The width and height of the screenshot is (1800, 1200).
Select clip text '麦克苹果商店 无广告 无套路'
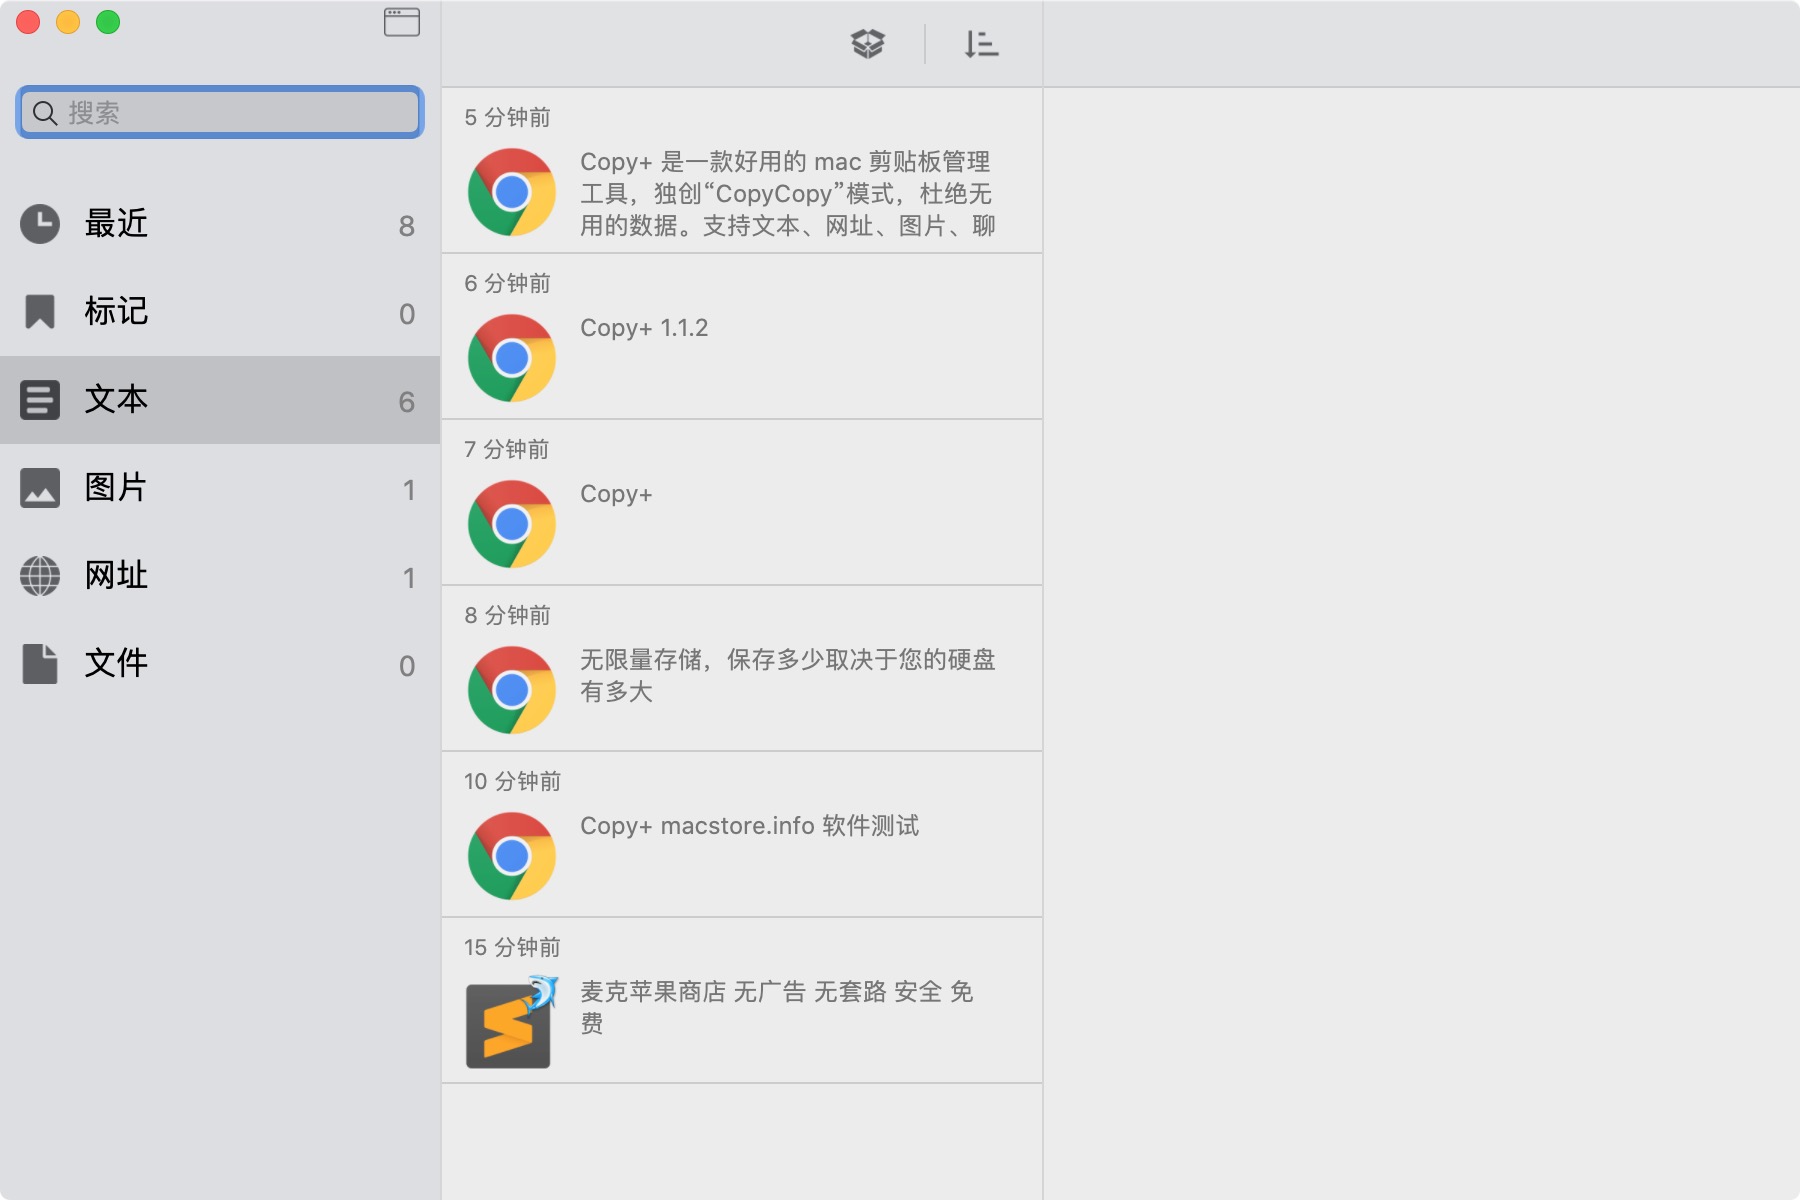tap(733, 992)
